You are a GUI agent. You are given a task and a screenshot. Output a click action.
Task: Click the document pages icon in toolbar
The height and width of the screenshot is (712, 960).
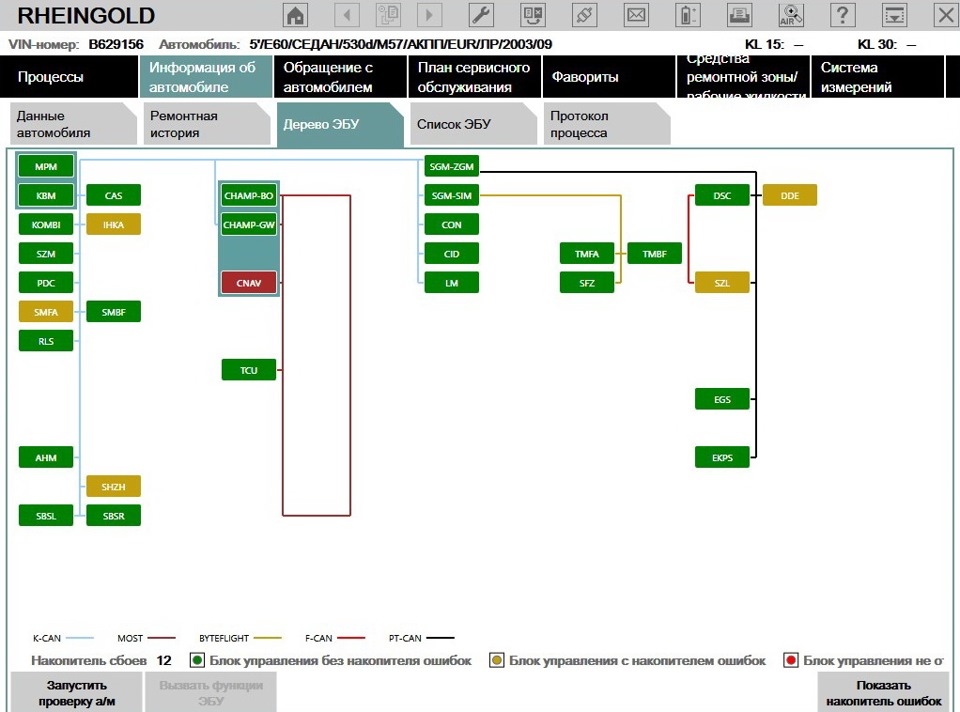(x=388, y=15)
